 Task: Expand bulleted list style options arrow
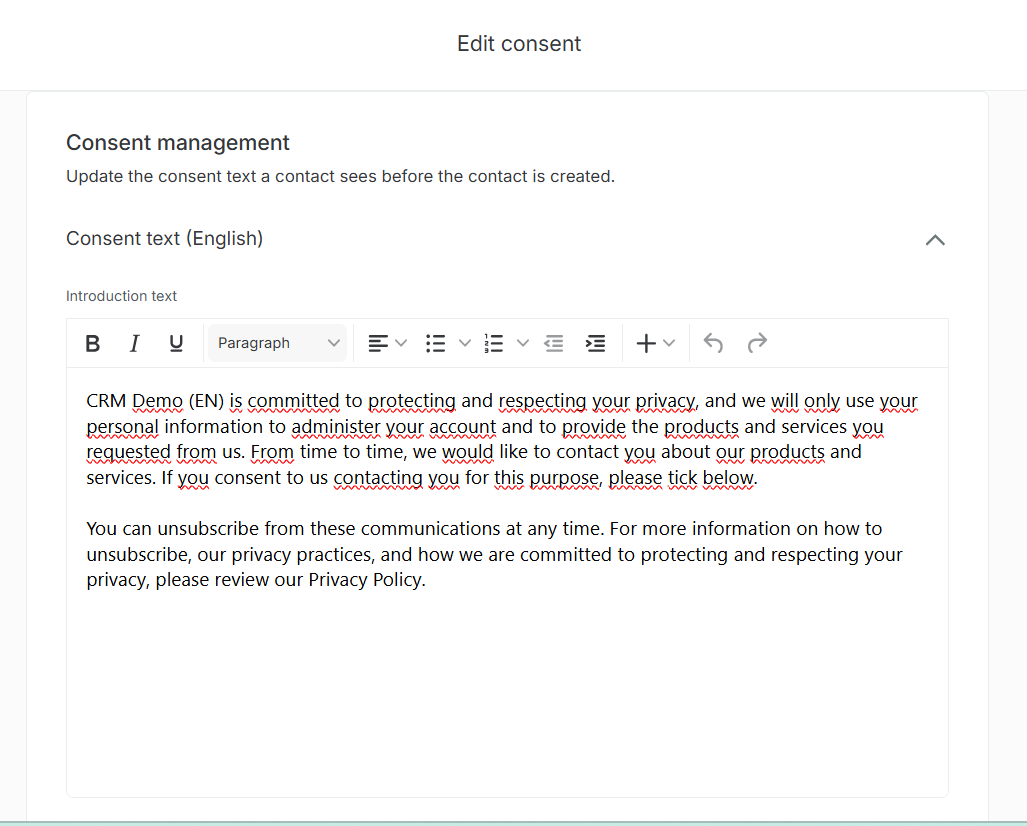(464, 343)
